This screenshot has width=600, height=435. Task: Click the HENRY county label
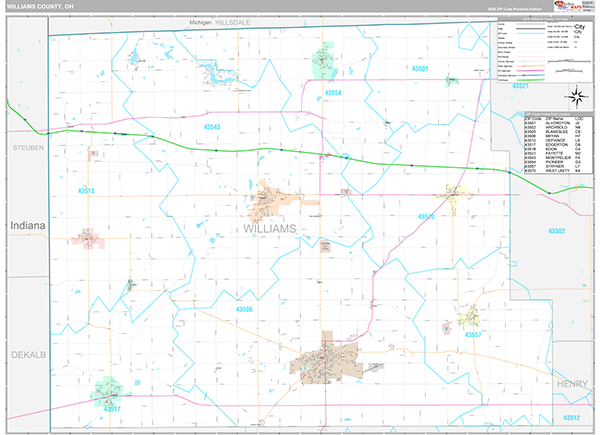[x=572, y=384]
